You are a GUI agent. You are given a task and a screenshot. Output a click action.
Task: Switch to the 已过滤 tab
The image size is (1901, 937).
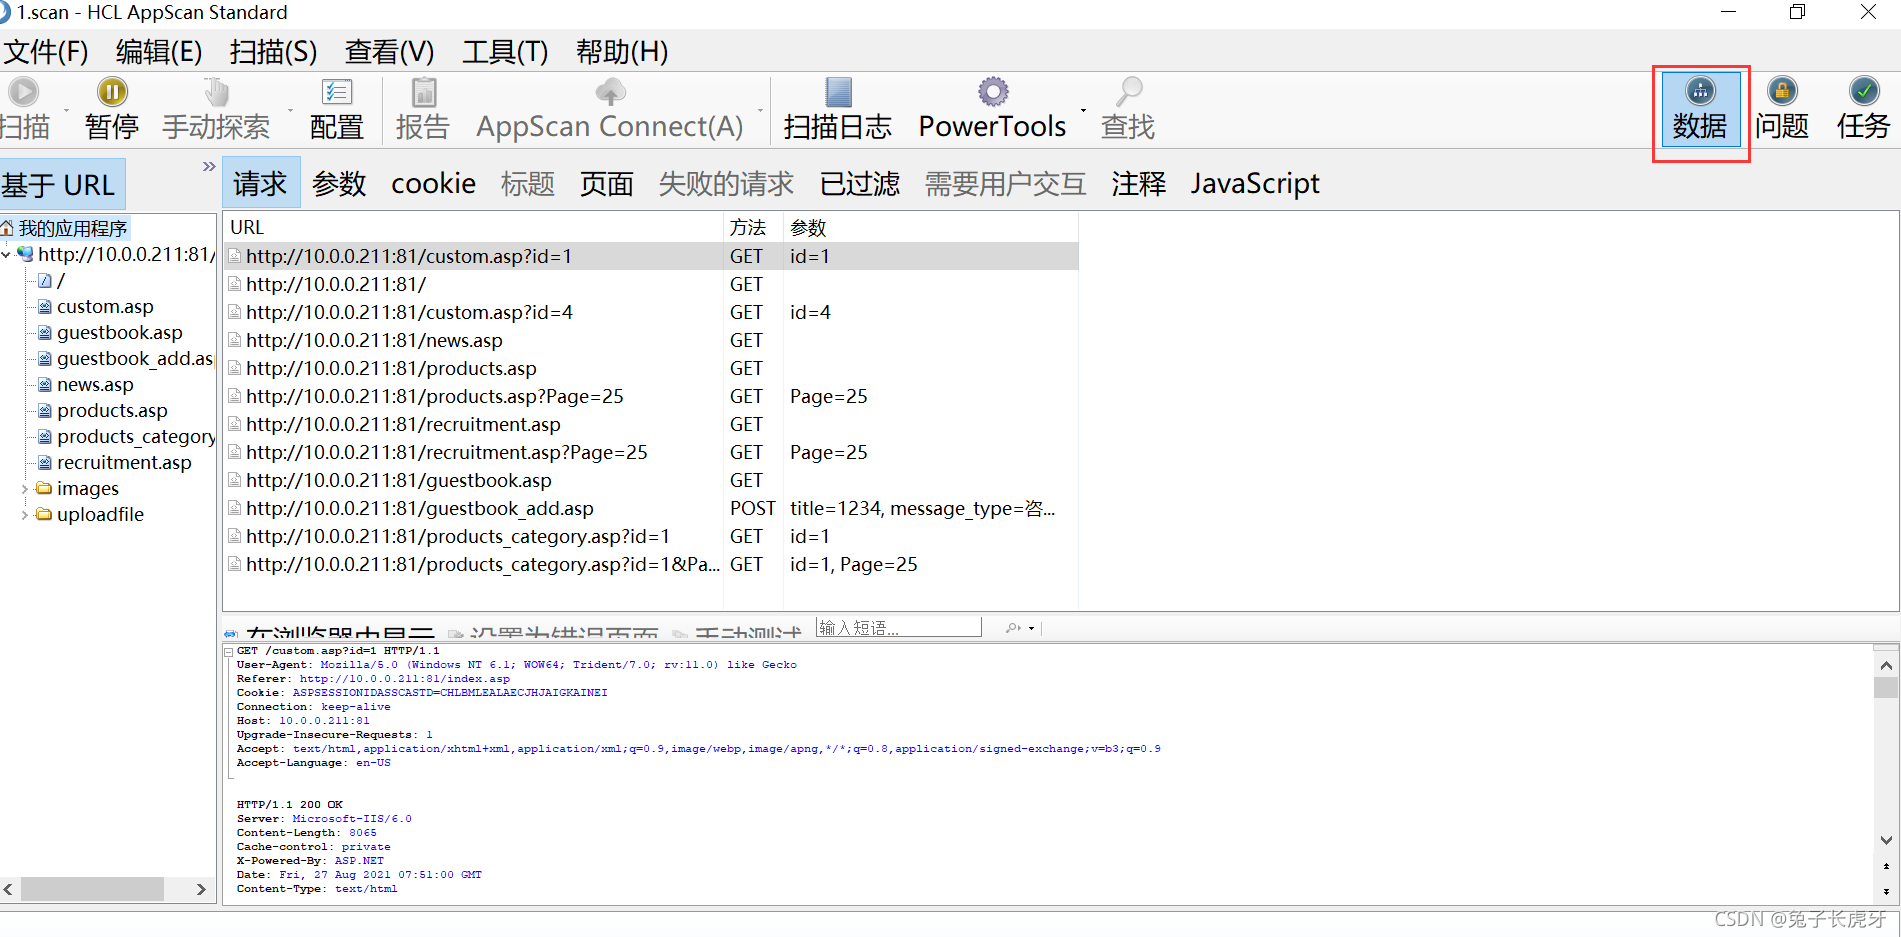tap(860, 183)
